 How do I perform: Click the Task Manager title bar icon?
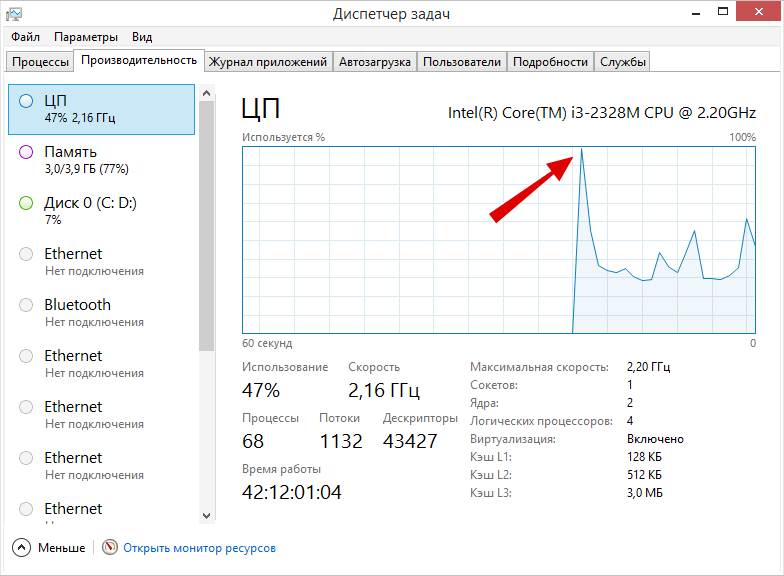(14, 14)
